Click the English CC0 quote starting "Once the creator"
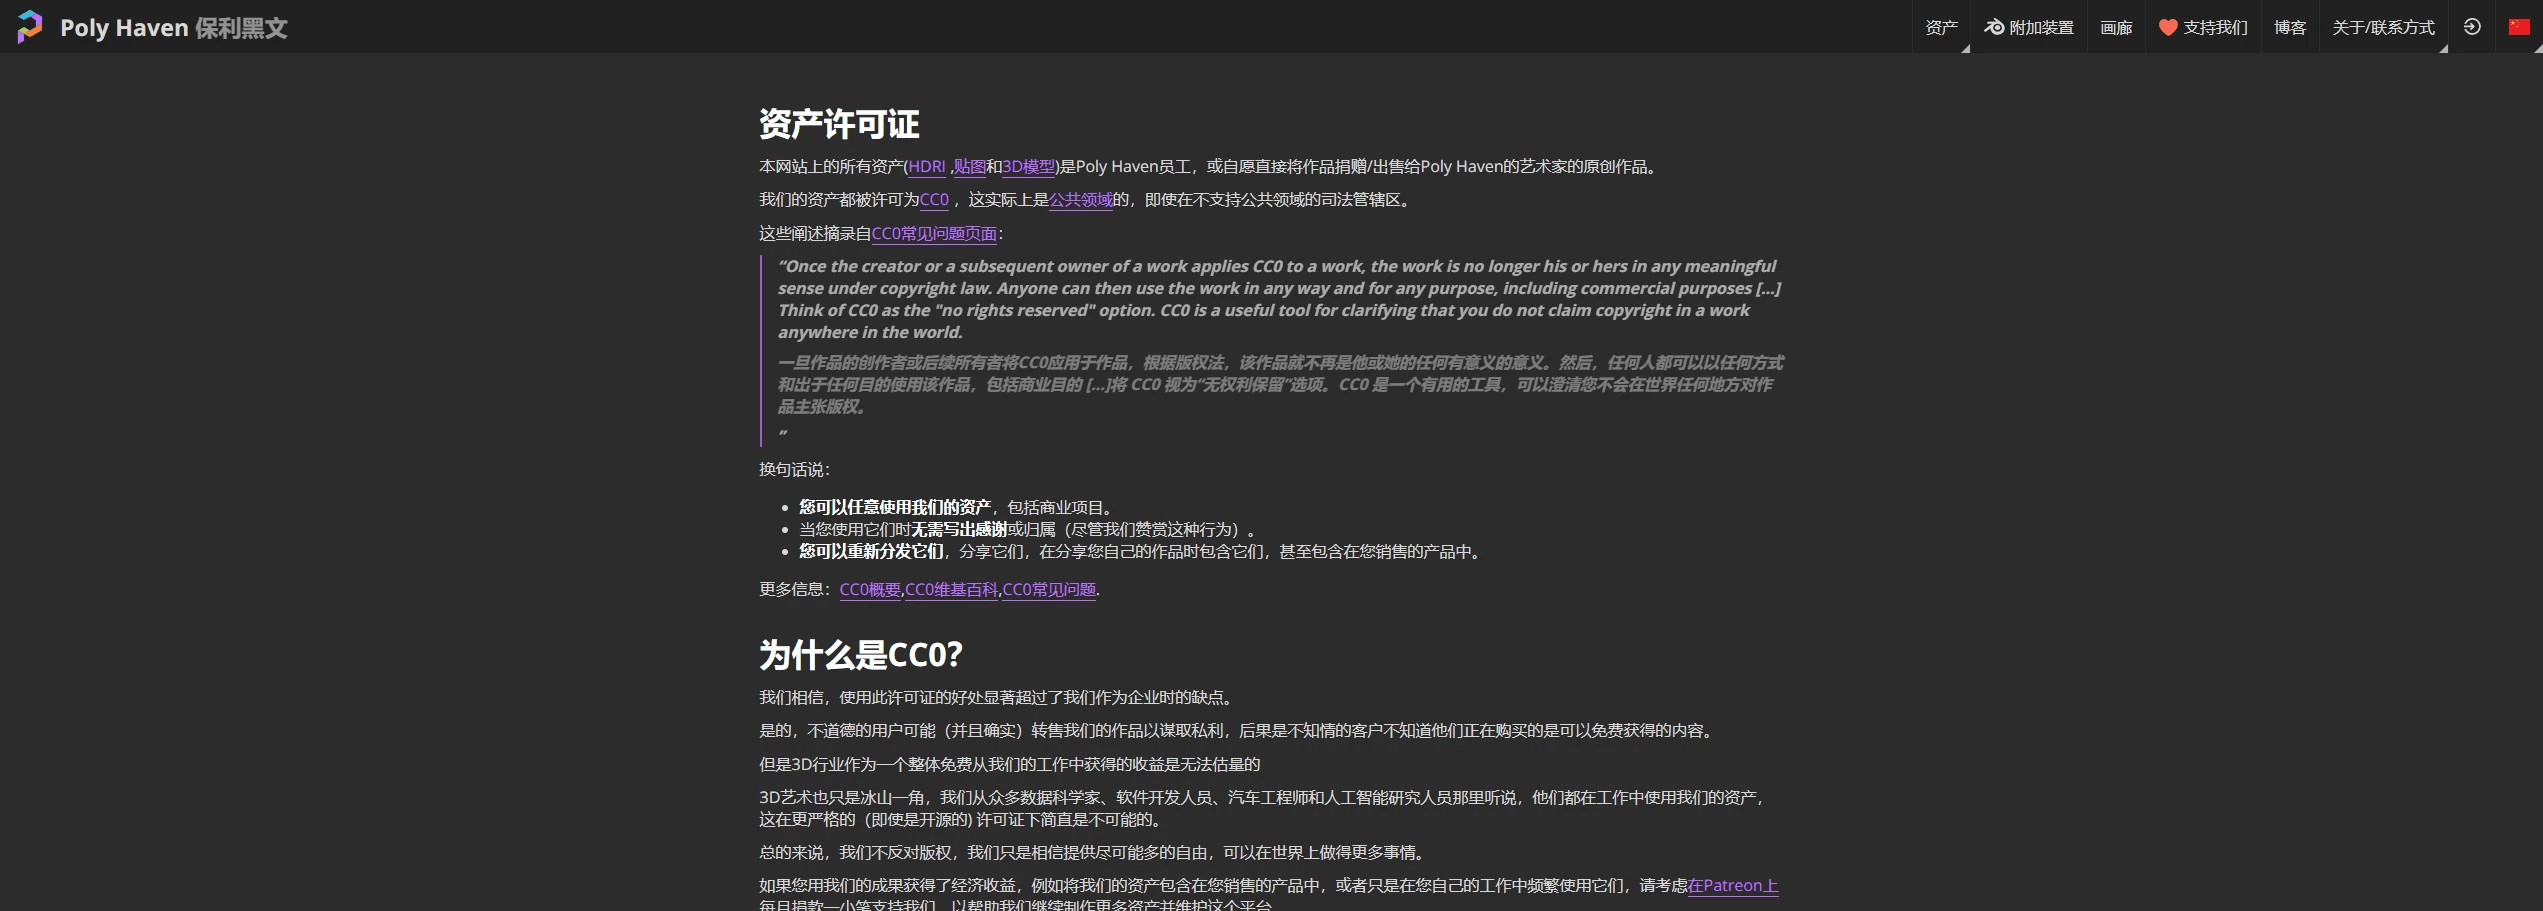The image size is (2543, 911). coord(1279,299)
